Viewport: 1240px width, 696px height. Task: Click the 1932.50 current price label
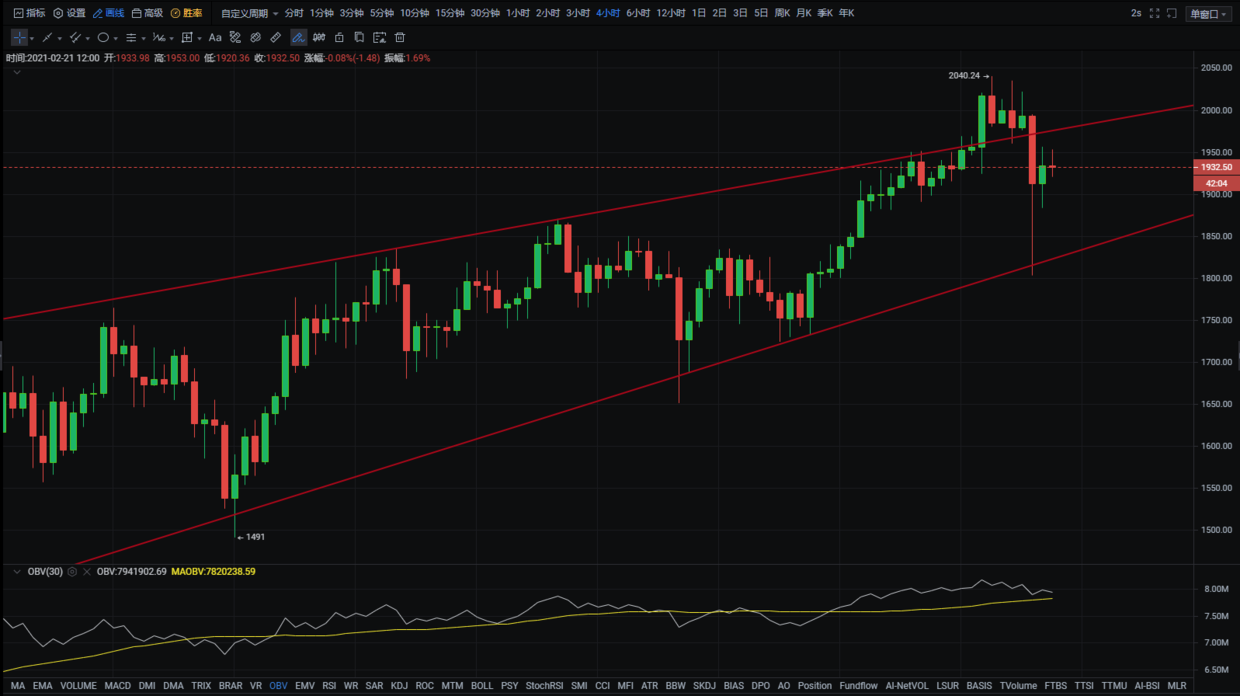click(1217, 167)
